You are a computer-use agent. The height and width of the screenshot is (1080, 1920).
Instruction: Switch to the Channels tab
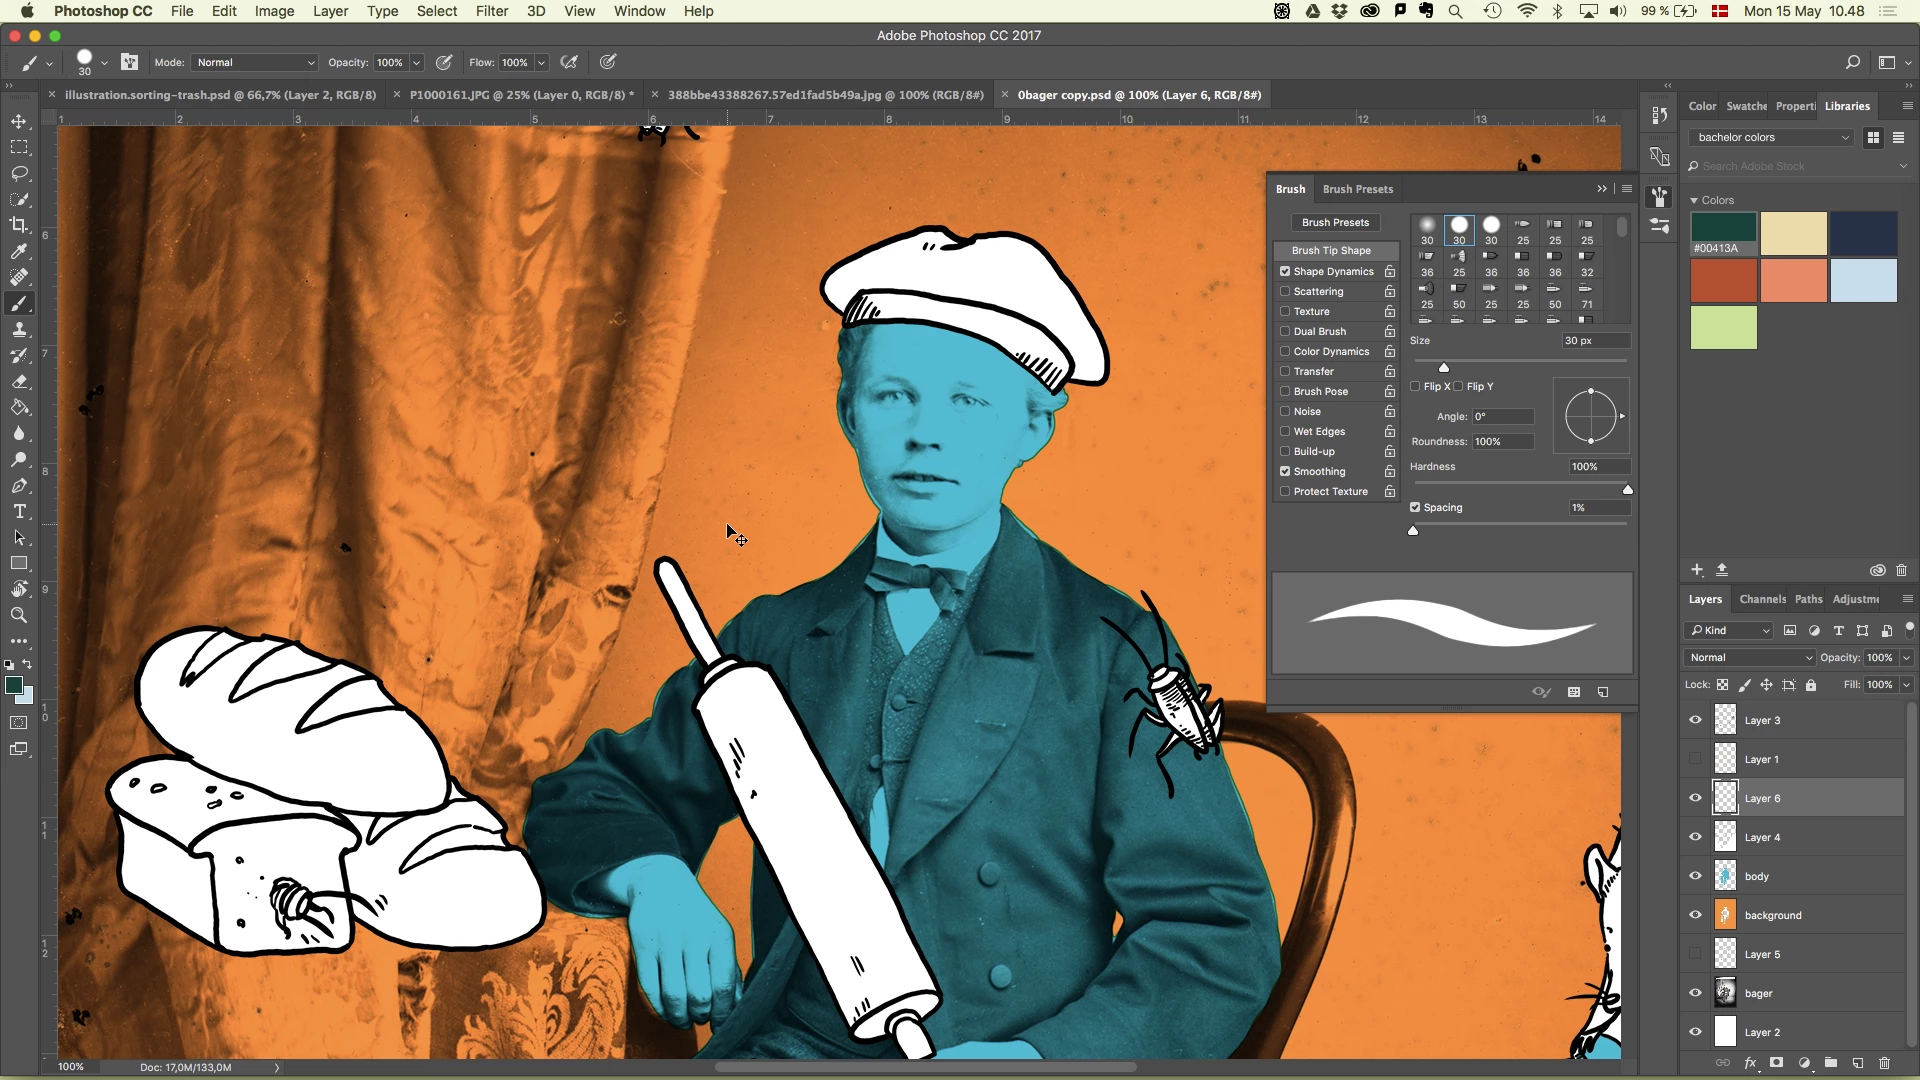[x=1762, y=599]
